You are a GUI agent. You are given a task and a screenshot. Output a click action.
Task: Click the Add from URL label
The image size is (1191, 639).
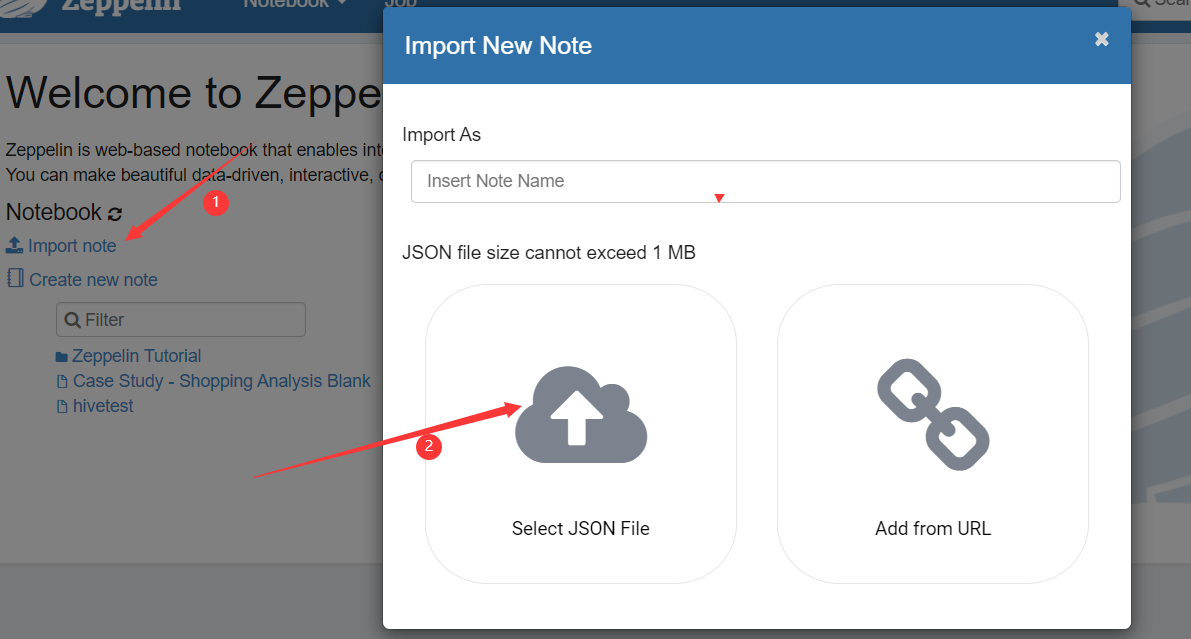[934, 528]
